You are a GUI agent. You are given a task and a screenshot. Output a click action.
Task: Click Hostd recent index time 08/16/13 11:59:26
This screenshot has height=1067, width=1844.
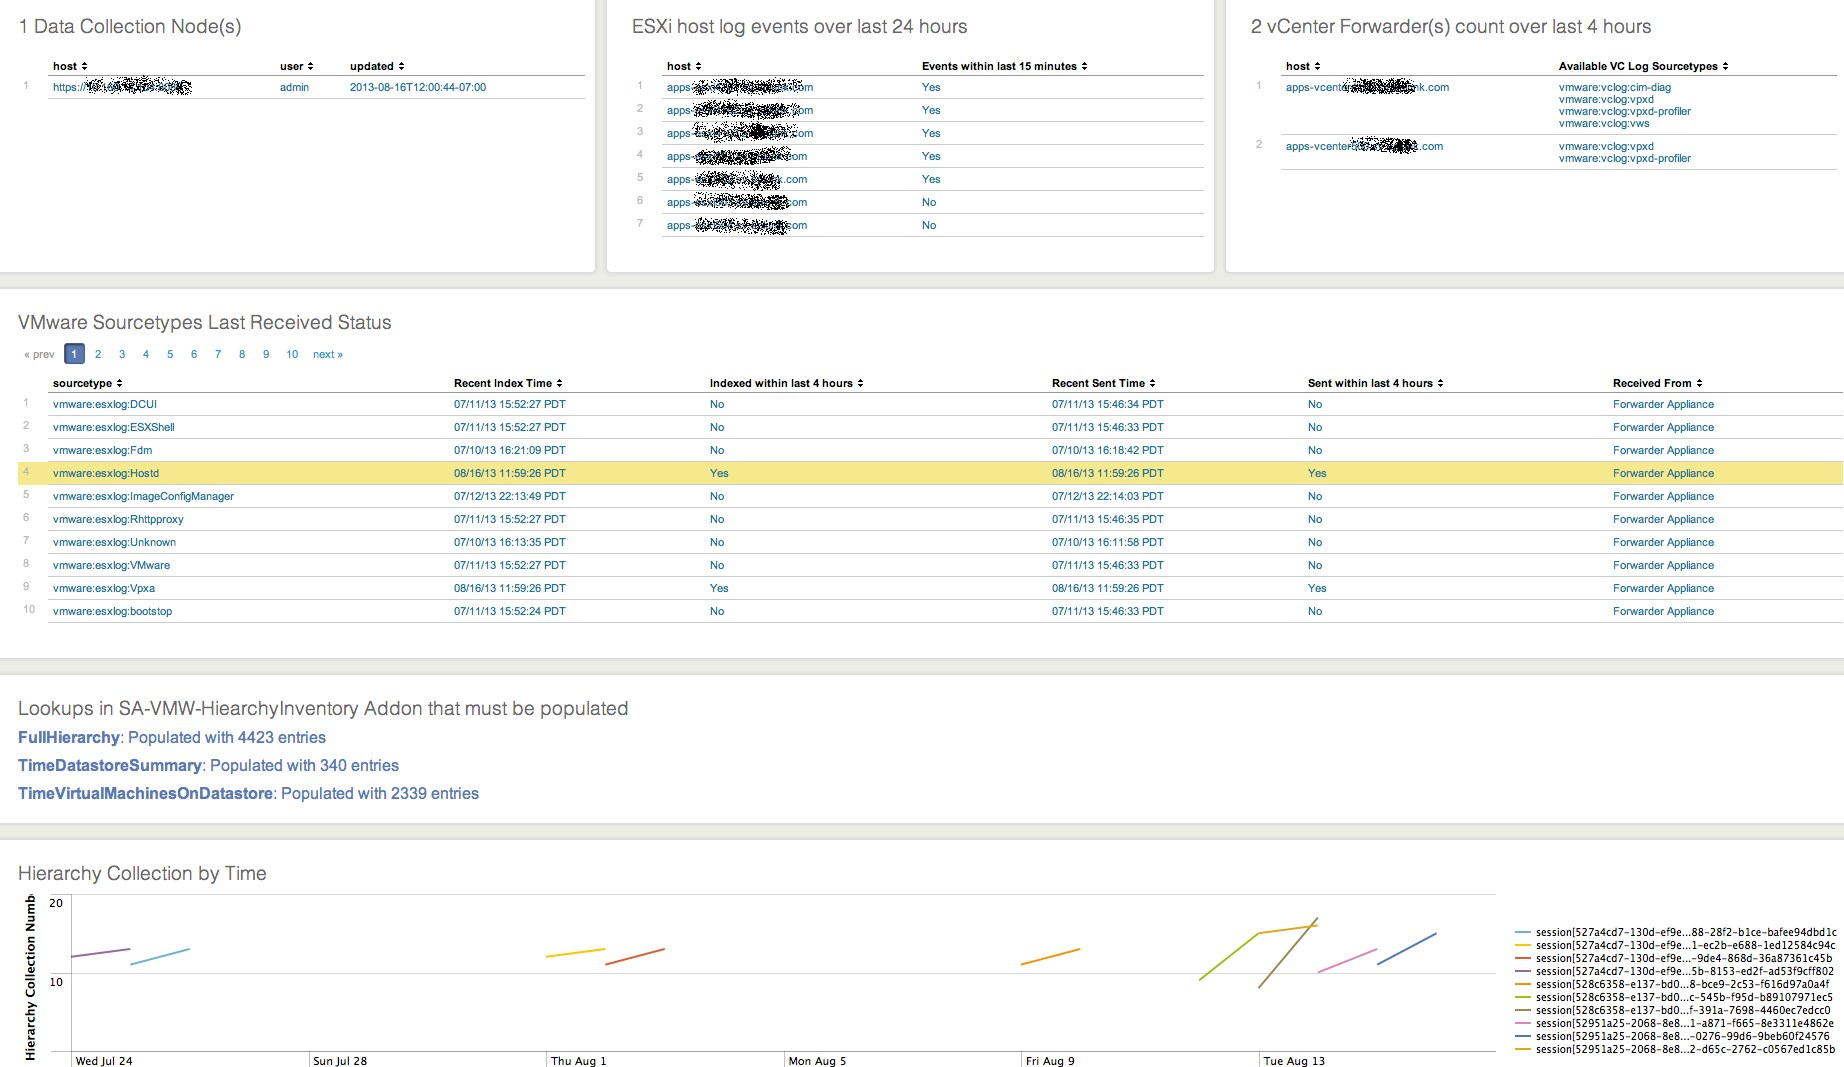(509, 473)
